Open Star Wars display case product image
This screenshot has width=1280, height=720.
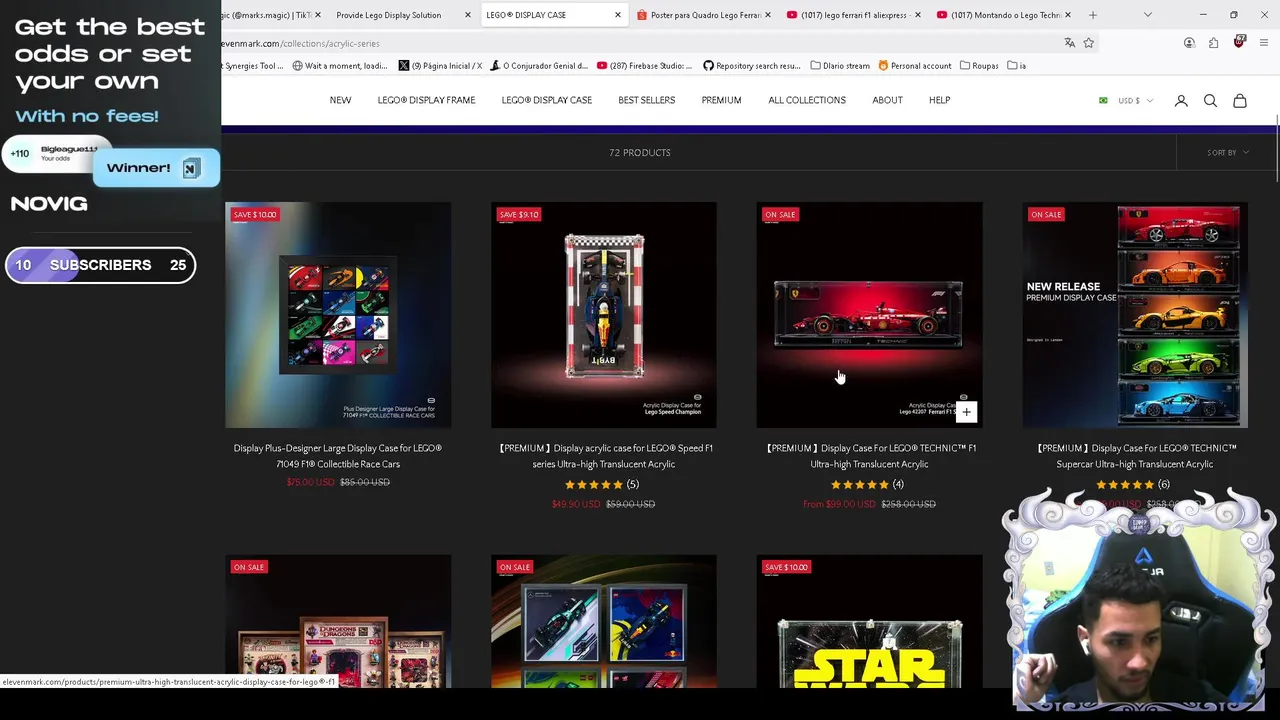click(869, 621)
